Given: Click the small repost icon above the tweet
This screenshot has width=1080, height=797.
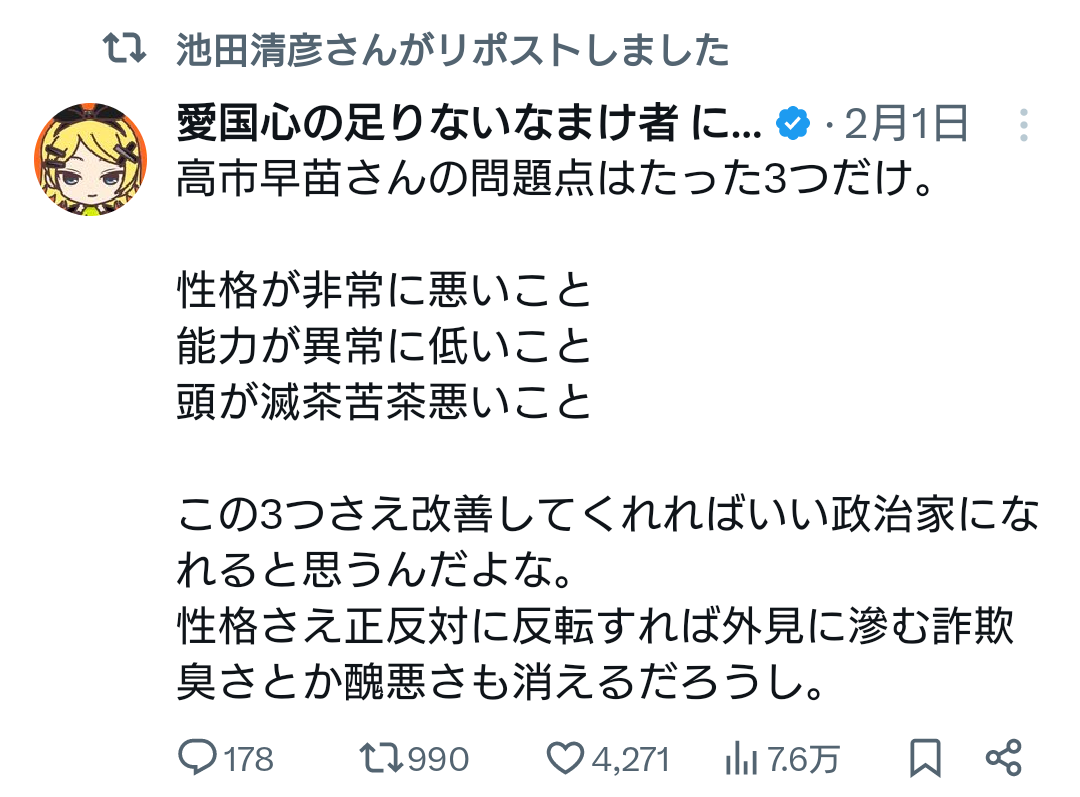Looking at the screenshot, I should coord(127,49).
